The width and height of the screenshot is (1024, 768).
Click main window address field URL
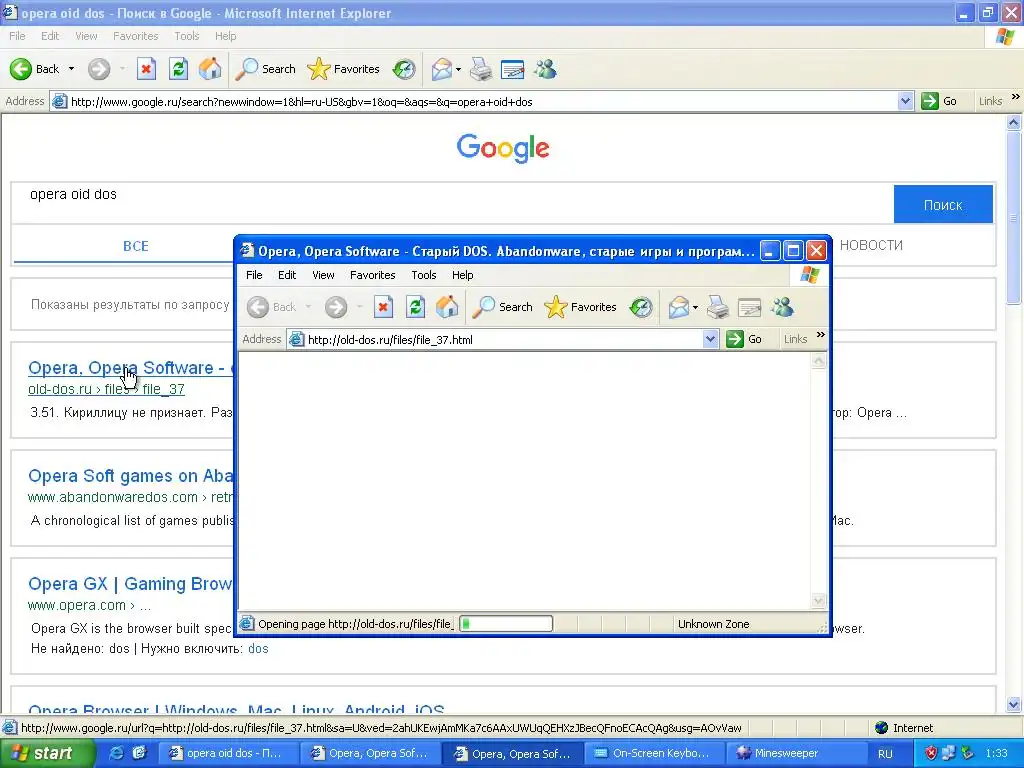click(483, 101)
